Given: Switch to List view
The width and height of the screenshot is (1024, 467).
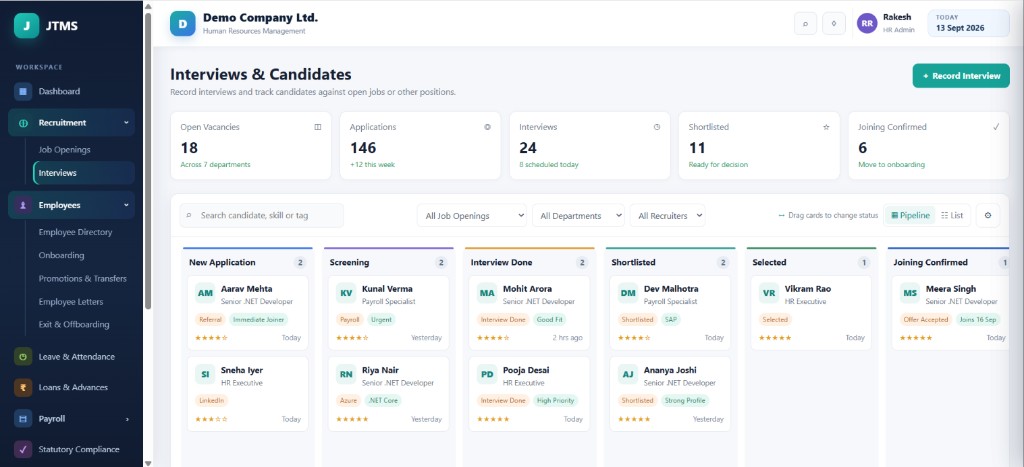Looking at the screenshot, I should tap(952, 216).
